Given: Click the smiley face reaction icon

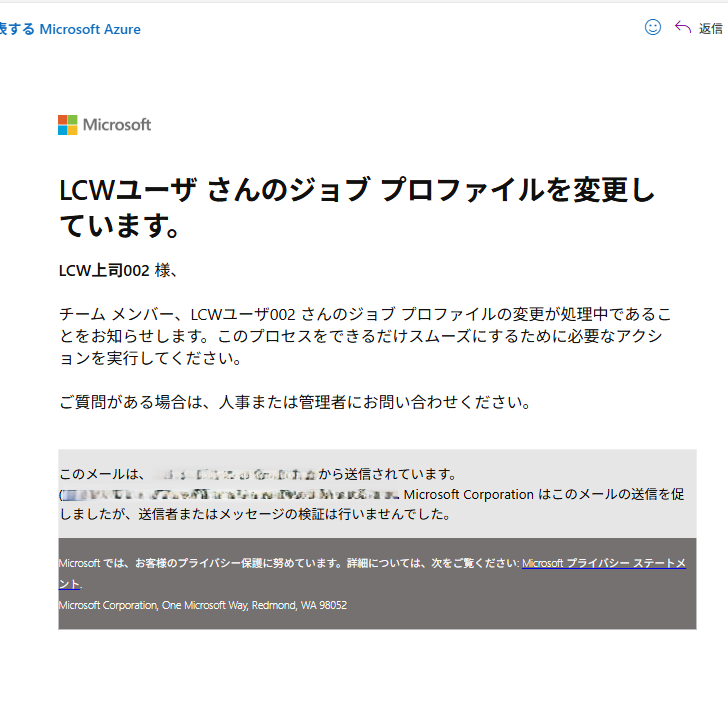Looking at the screenshot, I should (653, 27).
